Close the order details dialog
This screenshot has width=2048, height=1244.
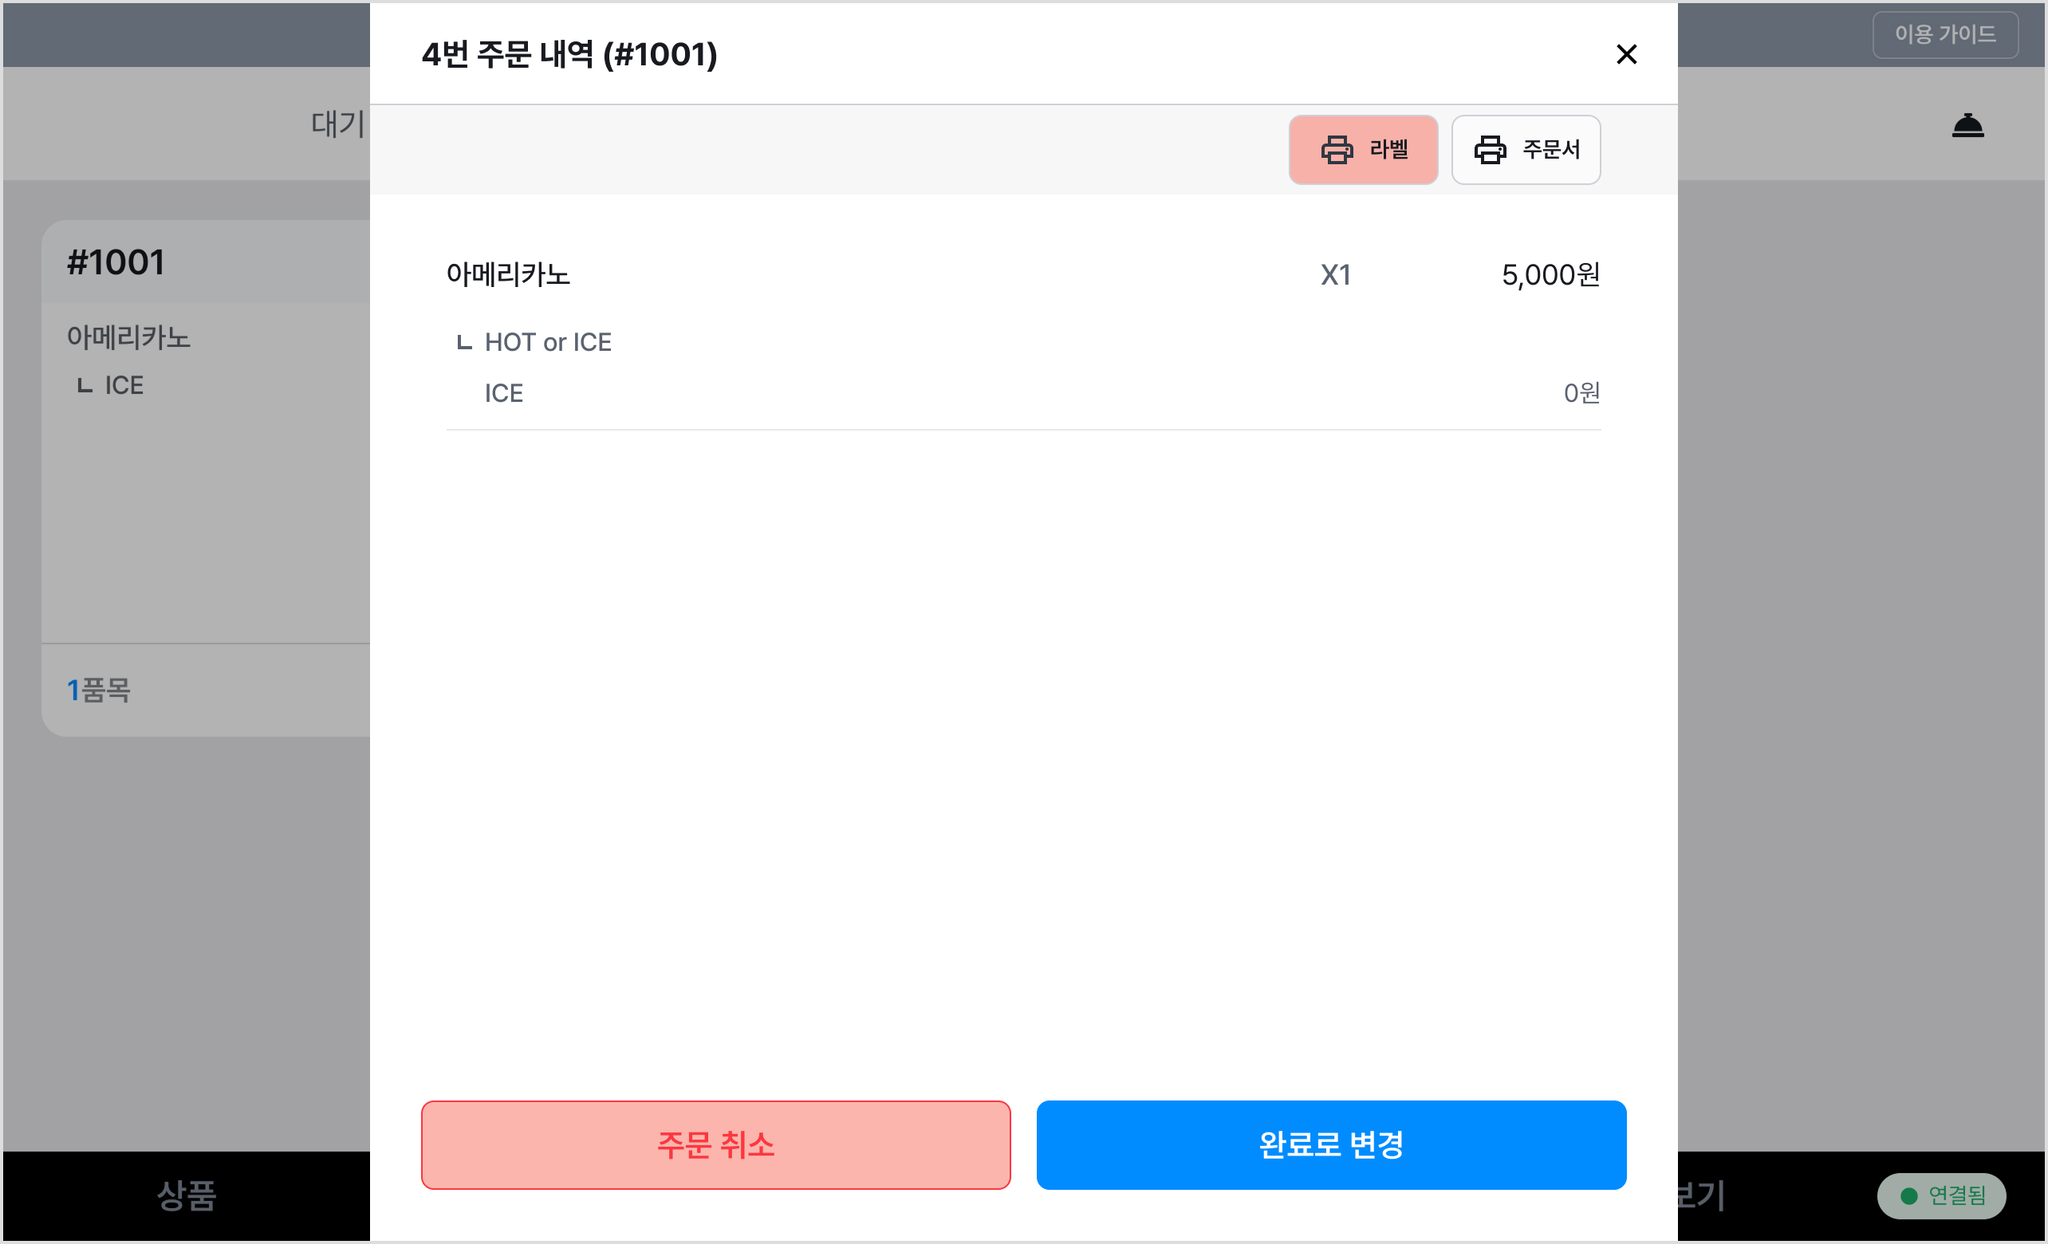(x=1626, y=54)
